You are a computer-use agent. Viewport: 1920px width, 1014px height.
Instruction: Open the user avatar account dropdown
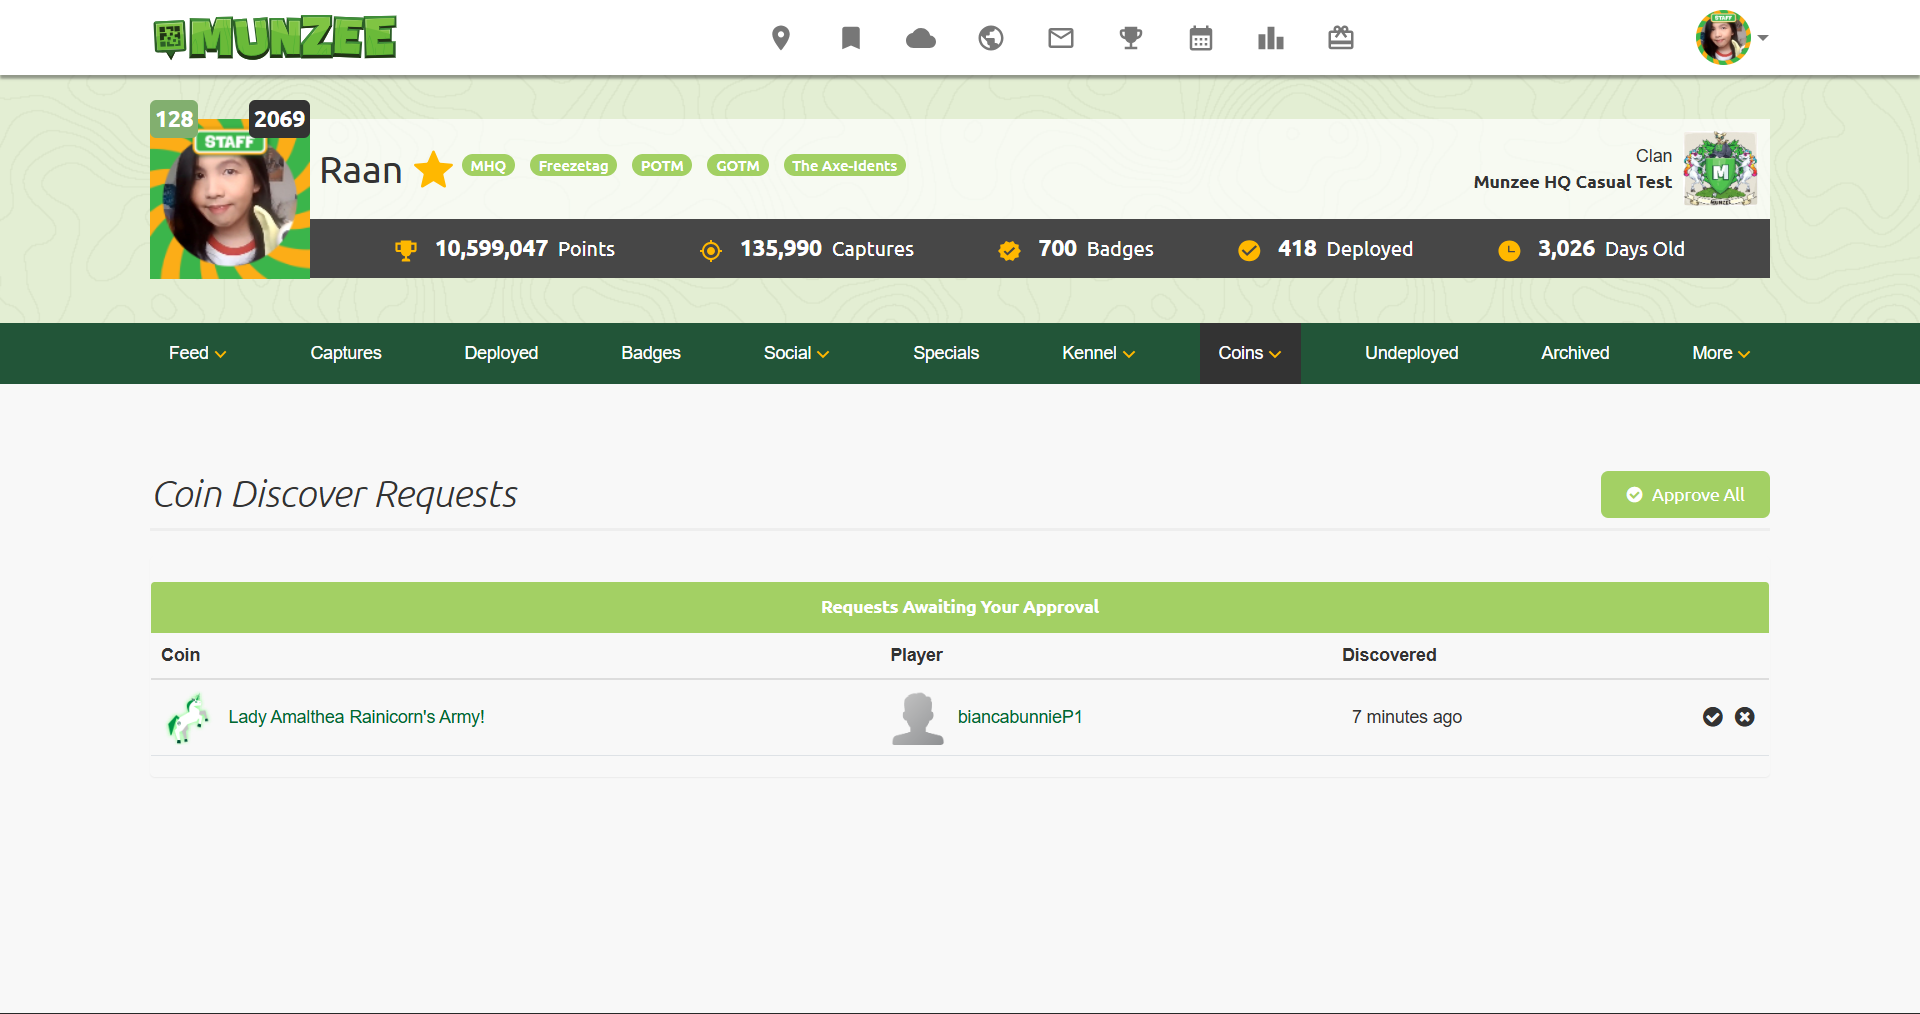[x=1731, y=38]
